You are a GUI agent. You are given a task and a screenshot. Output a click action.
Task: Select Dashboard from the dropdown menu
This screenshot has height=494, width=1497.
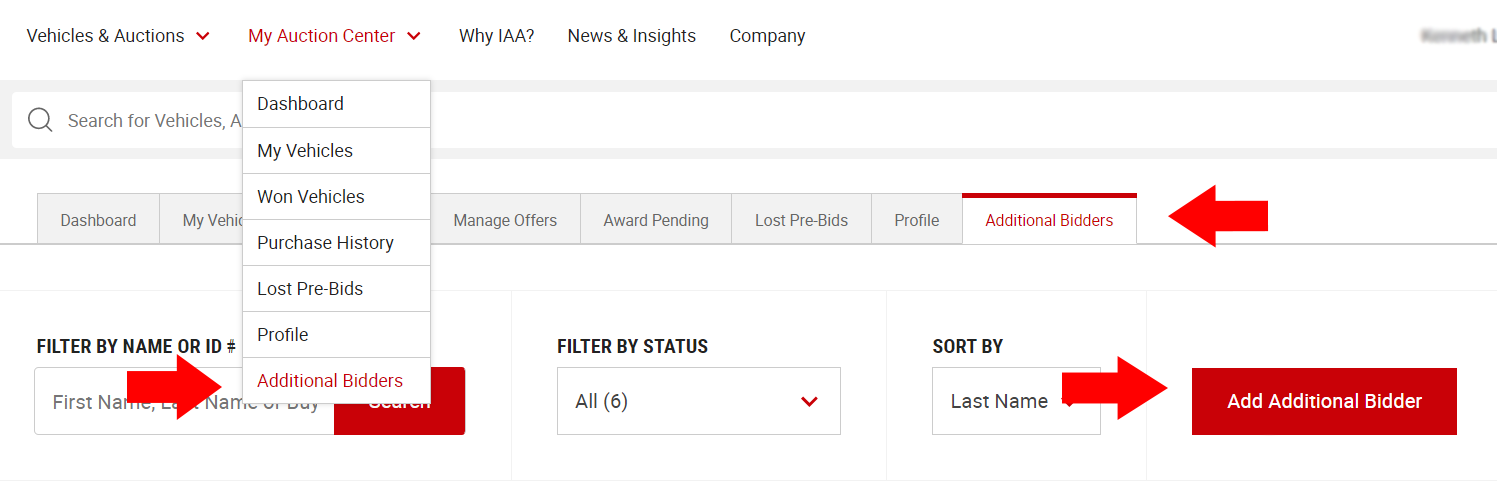tap(300, 104)
